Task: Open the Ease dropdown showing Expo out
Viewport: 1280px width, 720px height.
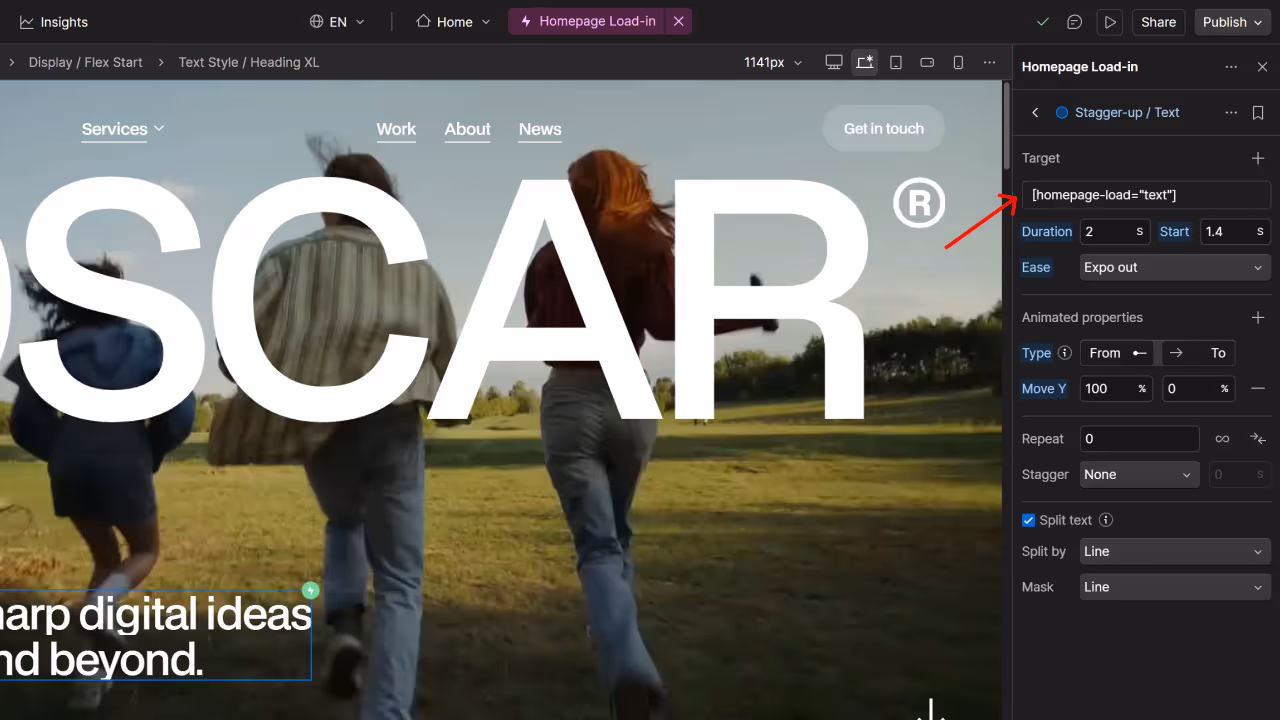Action: pyautogui.click(x=1175, y=267)
